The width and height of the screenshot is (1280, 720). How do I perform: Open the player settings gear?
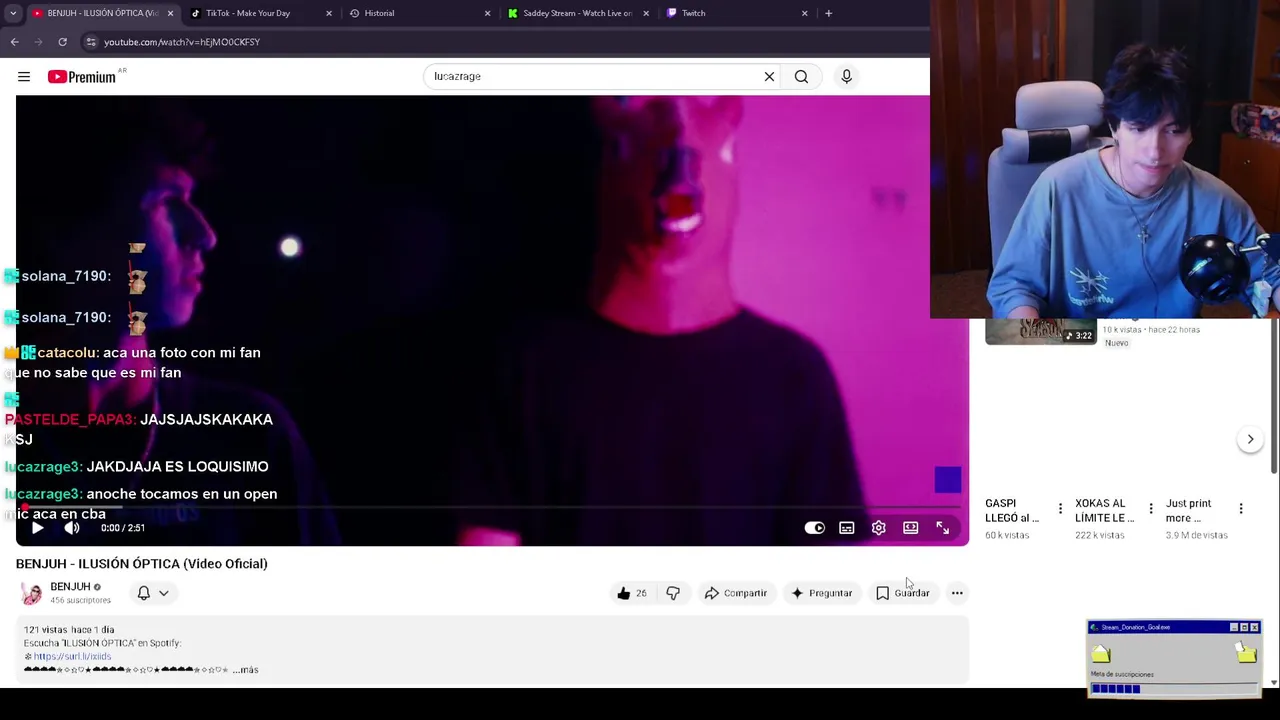[879, 528]
